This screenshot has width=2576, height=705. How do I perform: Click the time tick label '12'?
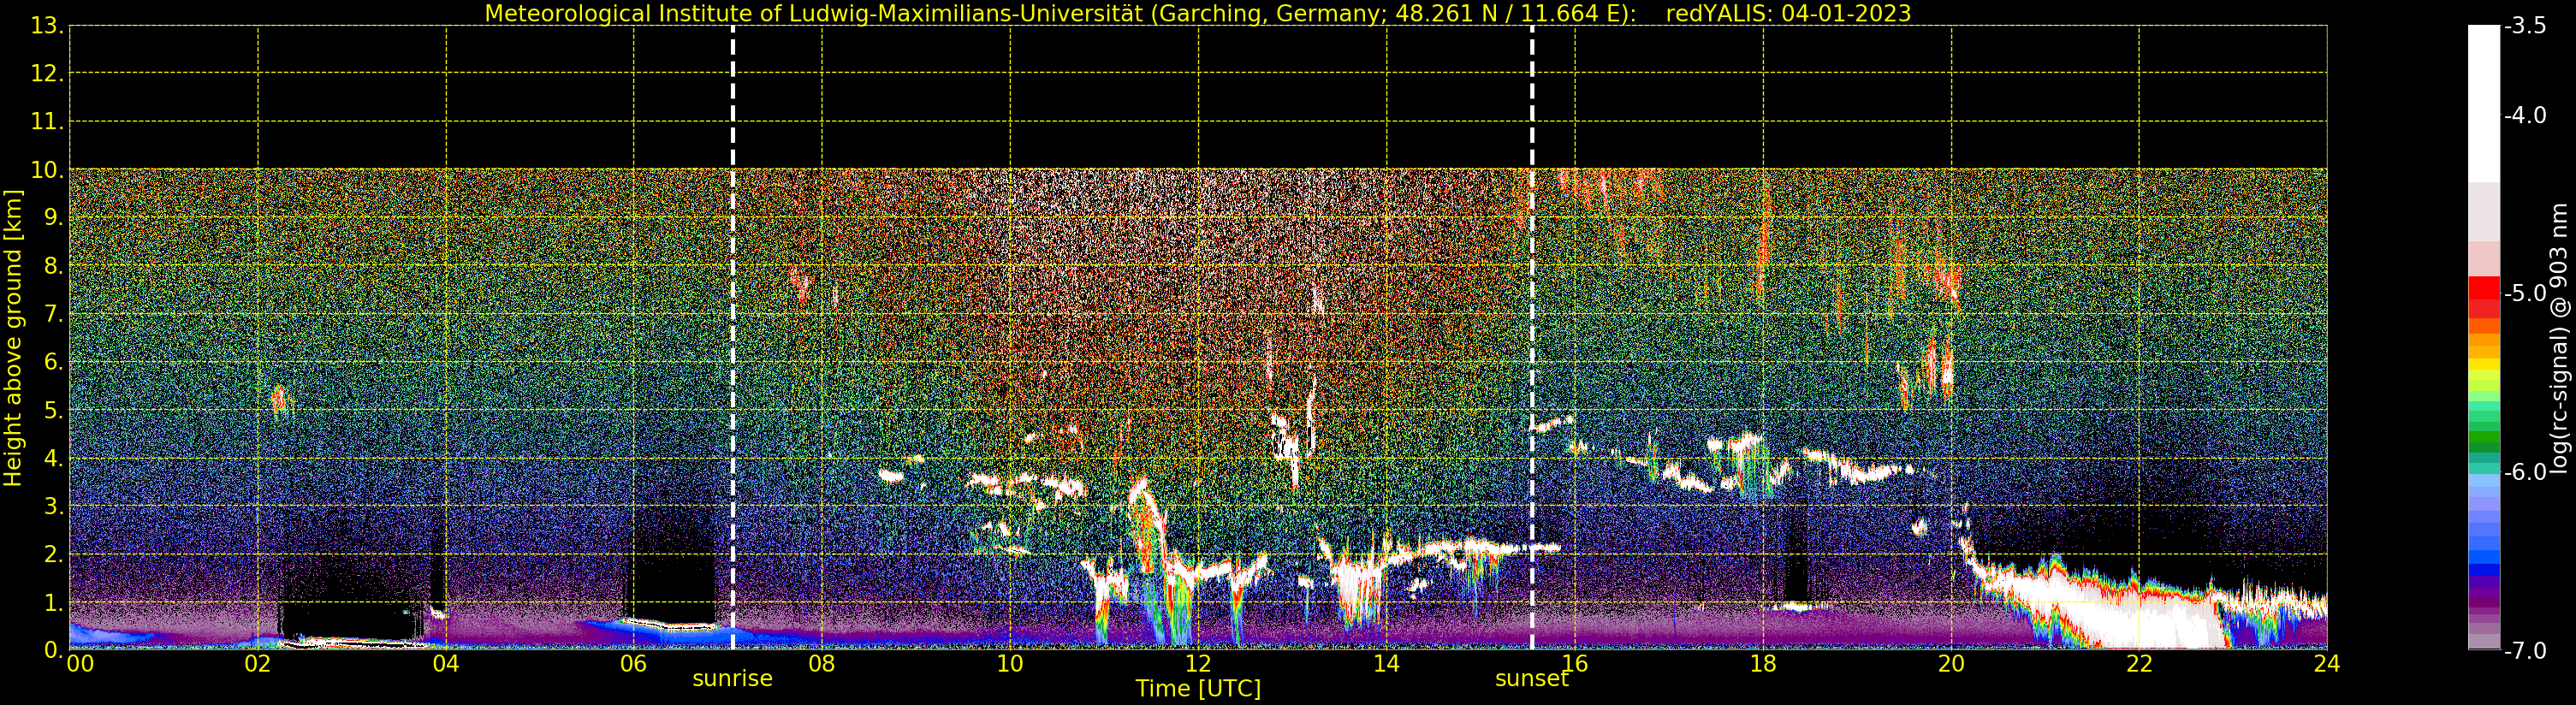[x=1198, y=663]
